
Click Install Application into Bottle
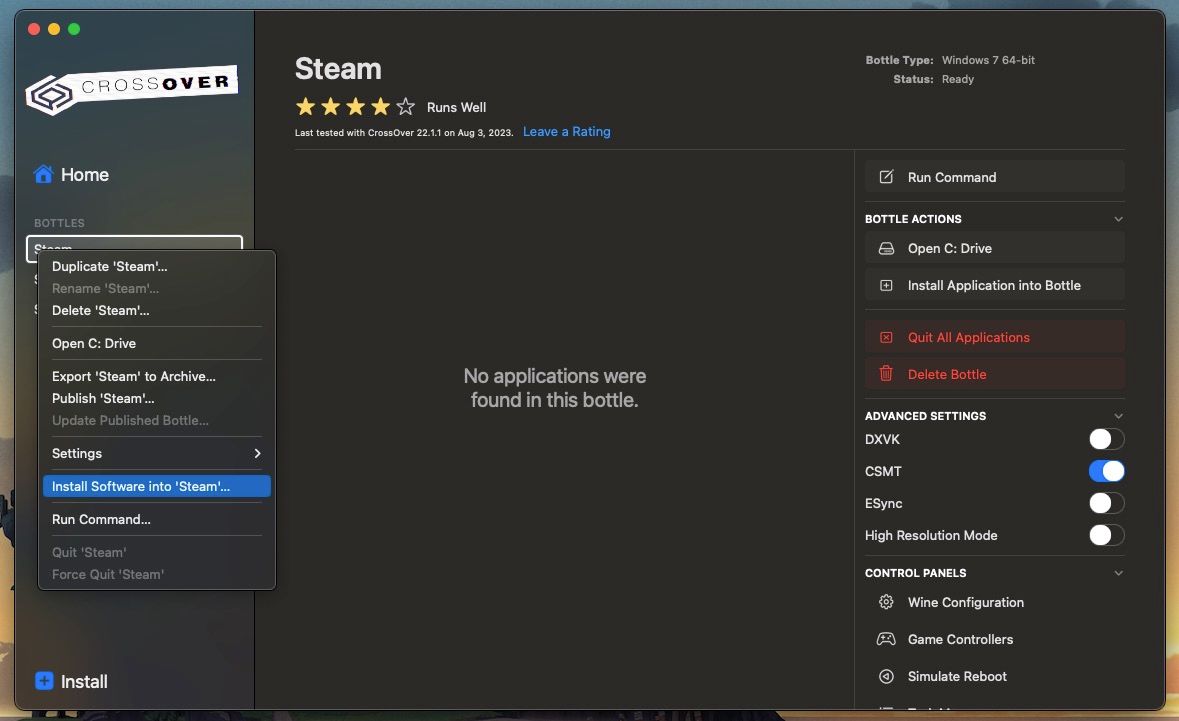tap(994, 286)
